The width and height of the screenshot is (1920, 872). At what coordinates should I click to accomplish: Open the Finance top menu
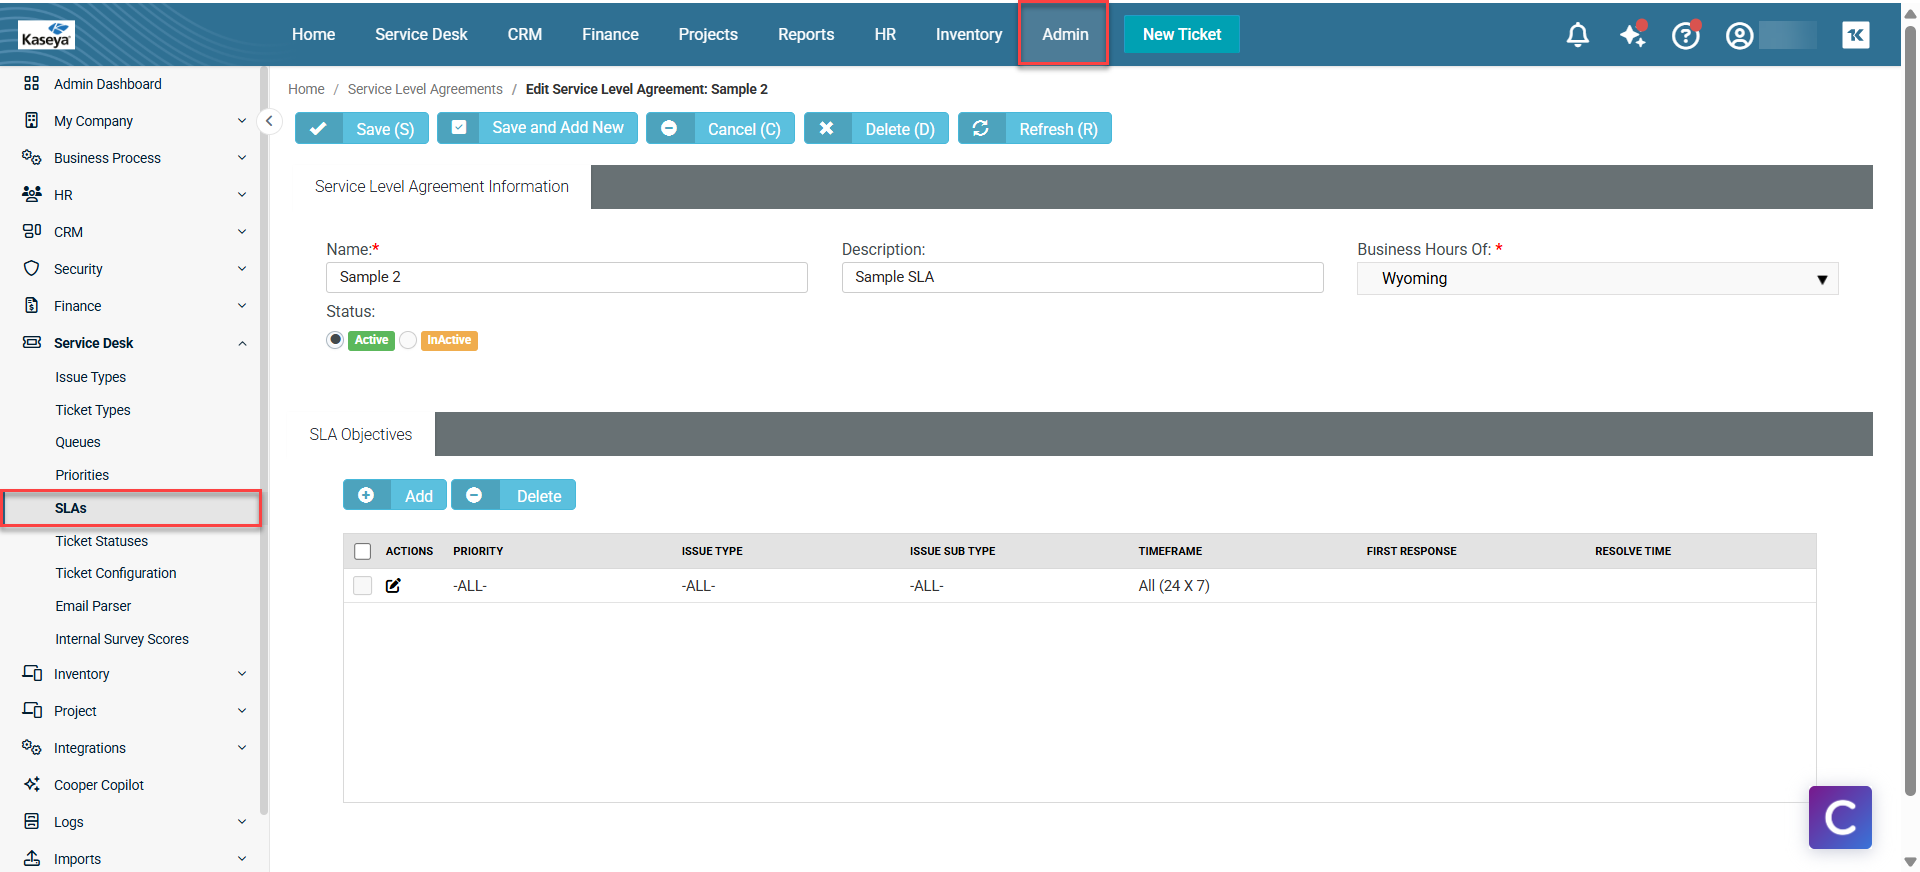(610, 34)
